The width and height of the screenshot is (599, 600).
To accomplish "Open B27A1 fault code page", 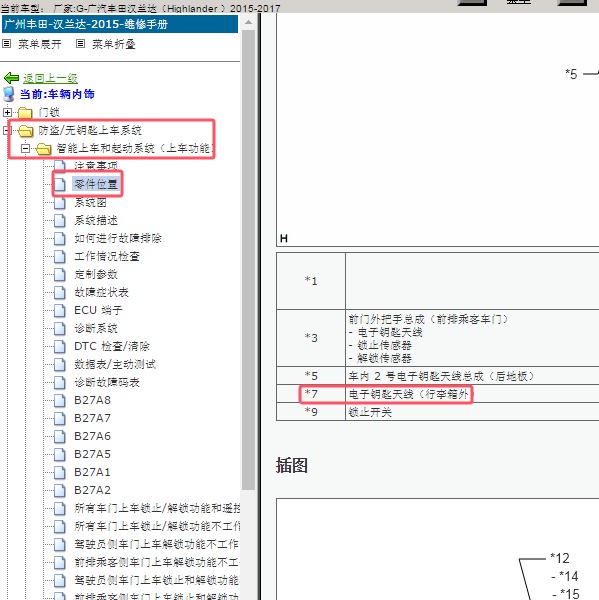I will point(92,472).
